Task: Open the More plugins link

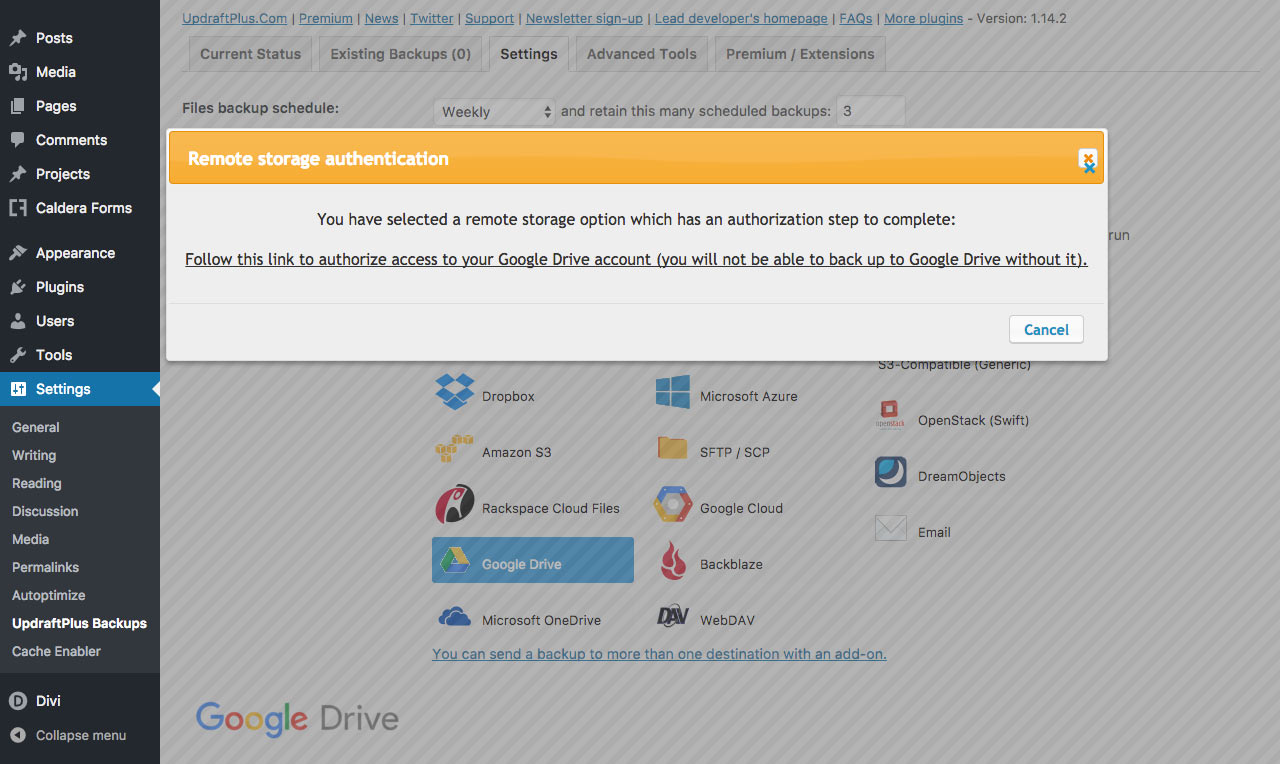Action: tap(924, 18)
